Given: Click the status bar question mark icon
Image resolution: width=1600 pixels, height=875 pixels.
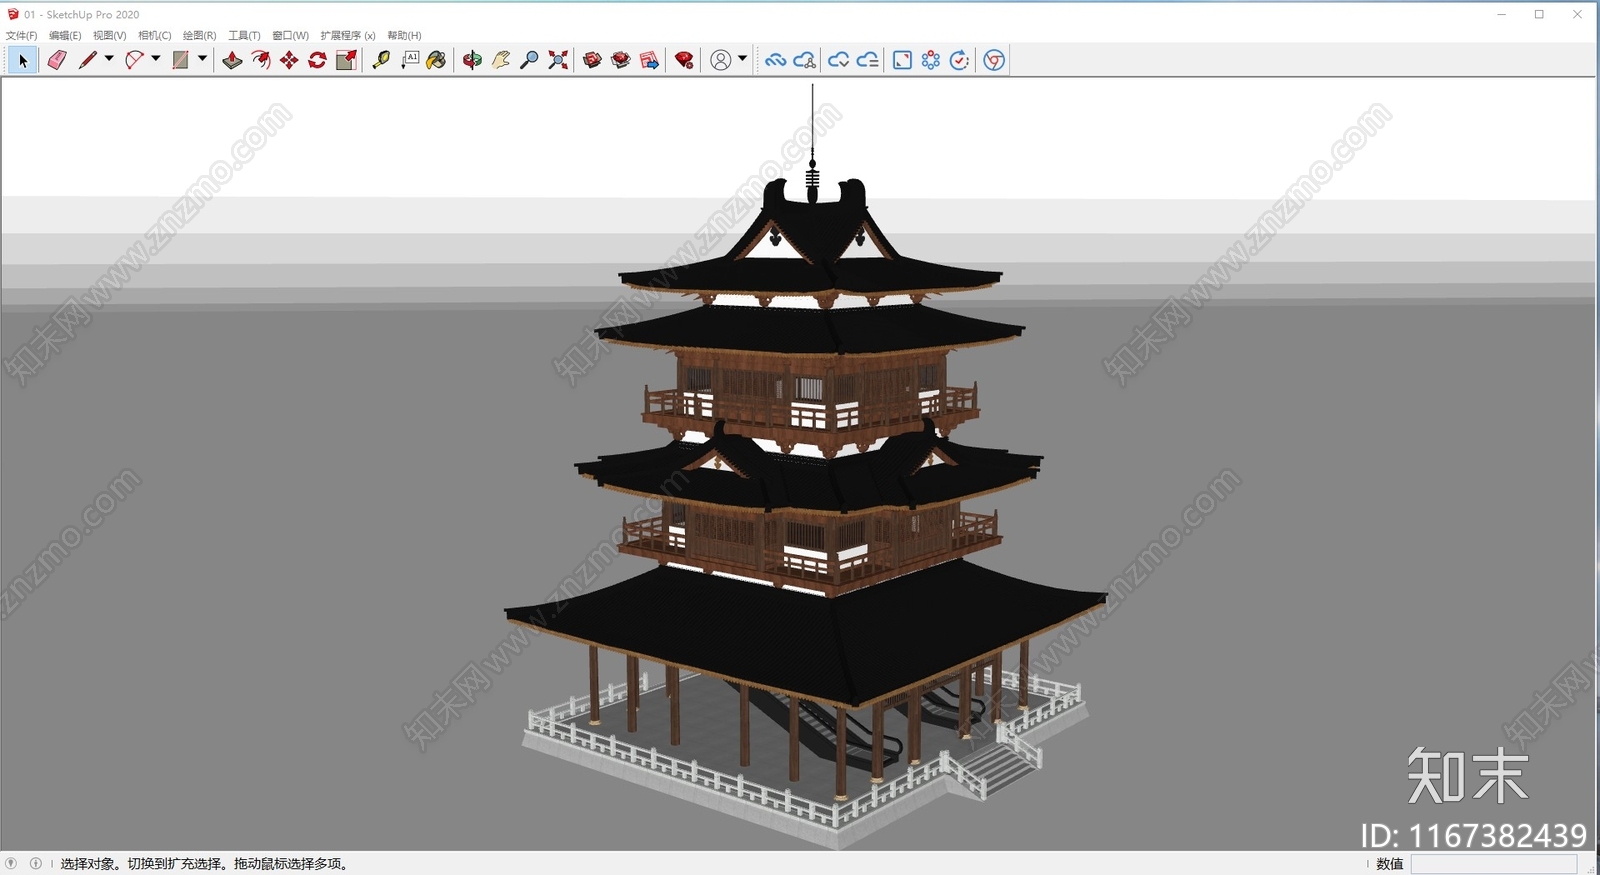Looking at the screenshot, I should [11, 863].
